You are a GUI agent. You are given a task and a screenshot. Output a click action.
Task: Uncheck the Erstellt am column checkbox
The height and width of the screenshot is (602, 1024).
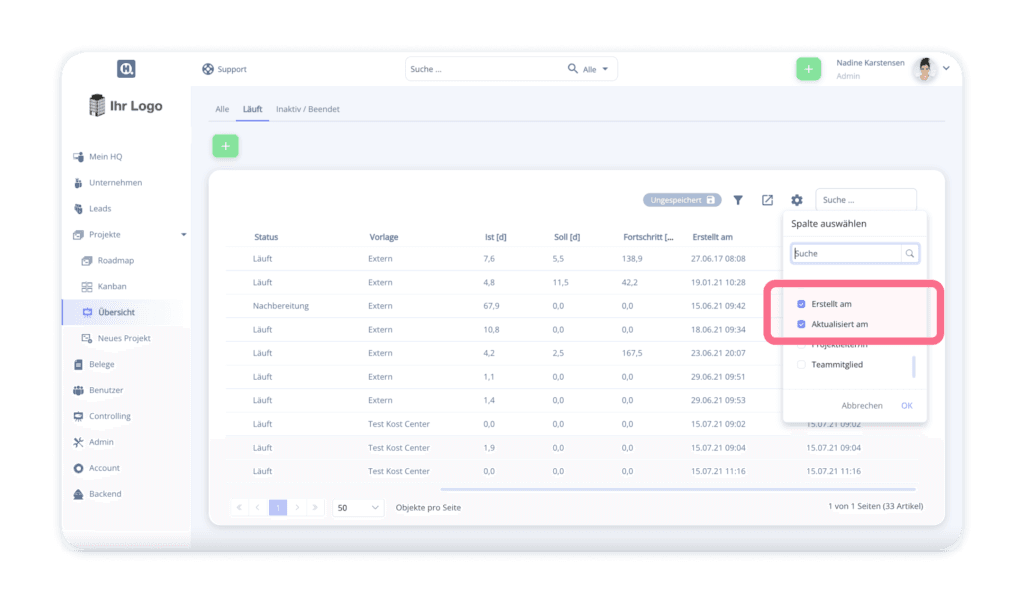pos(801,304)
